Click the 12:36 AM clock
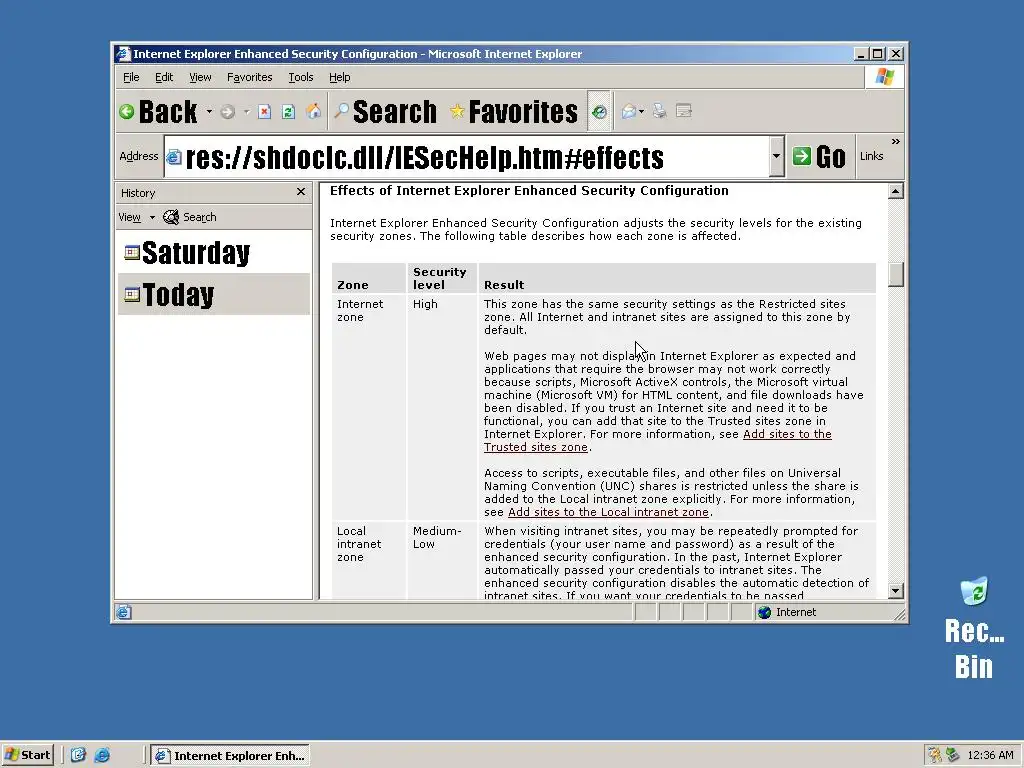 pos(990,755)
